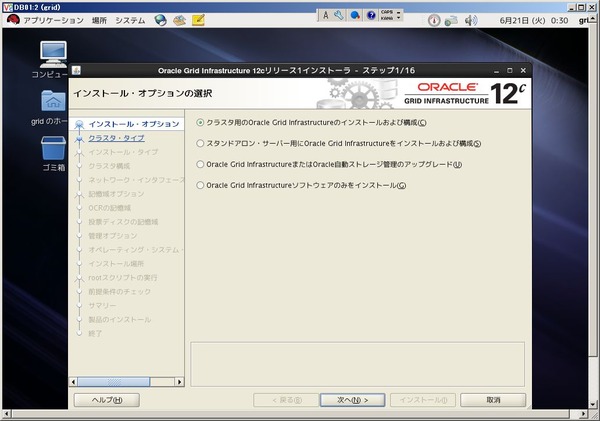Click the 取消 cancel button

click(493, 400)
